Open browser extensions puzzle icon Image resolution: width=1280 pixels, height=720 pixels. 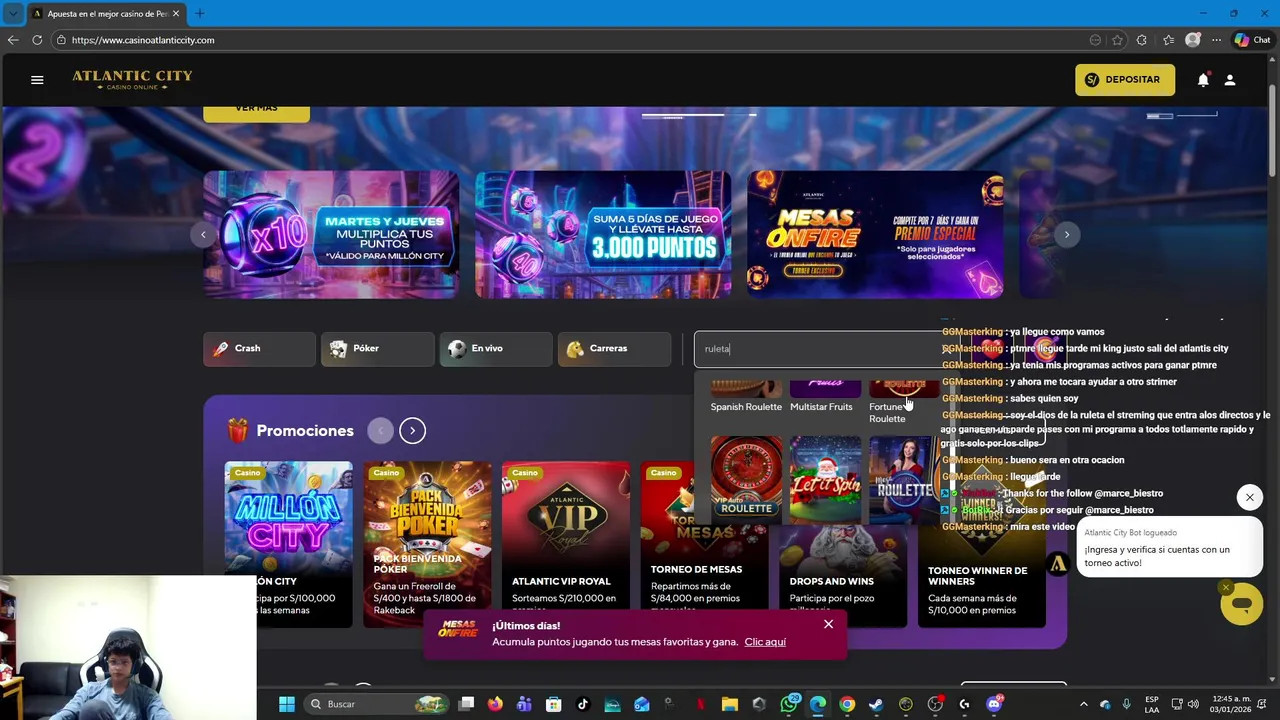[1142, 40]
